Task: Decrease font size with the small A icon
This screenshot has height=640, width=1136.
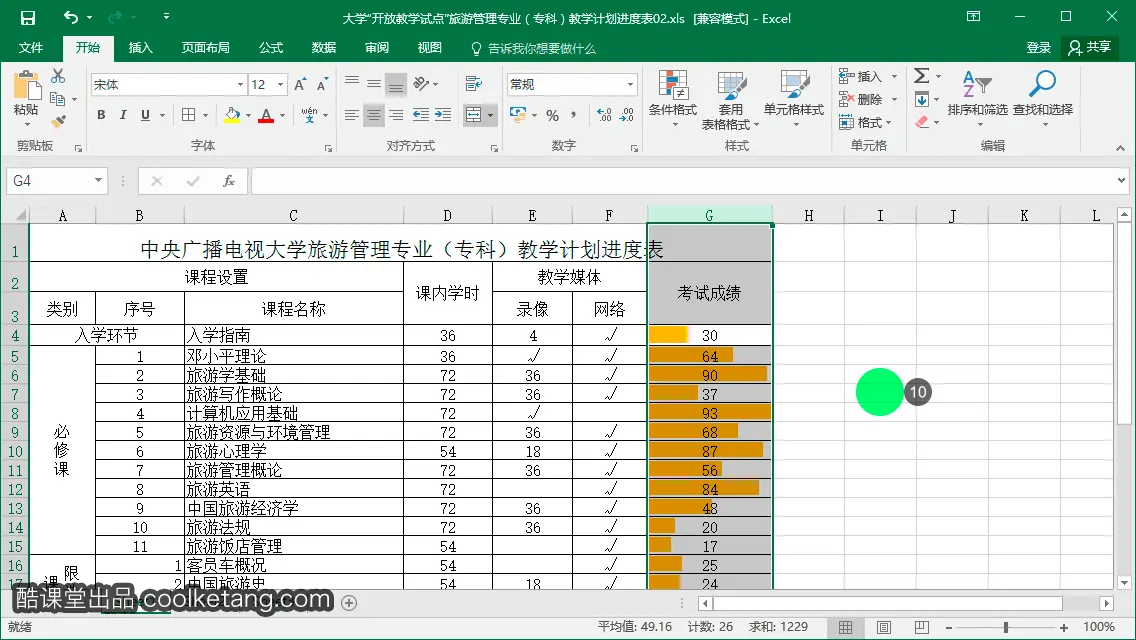Action: (x=322, y=85)
